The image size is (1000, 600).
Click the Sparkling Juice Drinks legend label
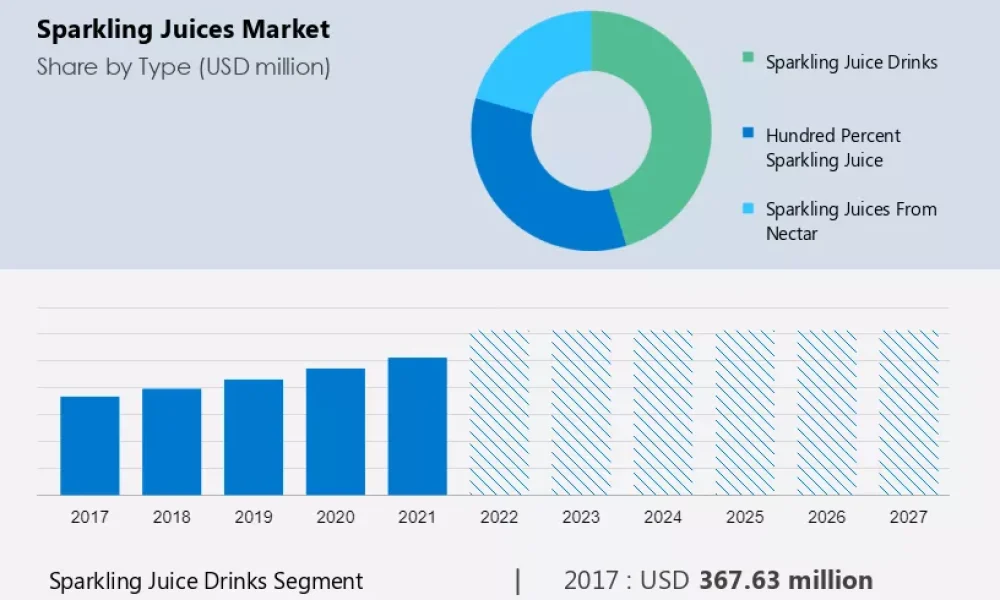pyautogui.click(x=851, y=62)
